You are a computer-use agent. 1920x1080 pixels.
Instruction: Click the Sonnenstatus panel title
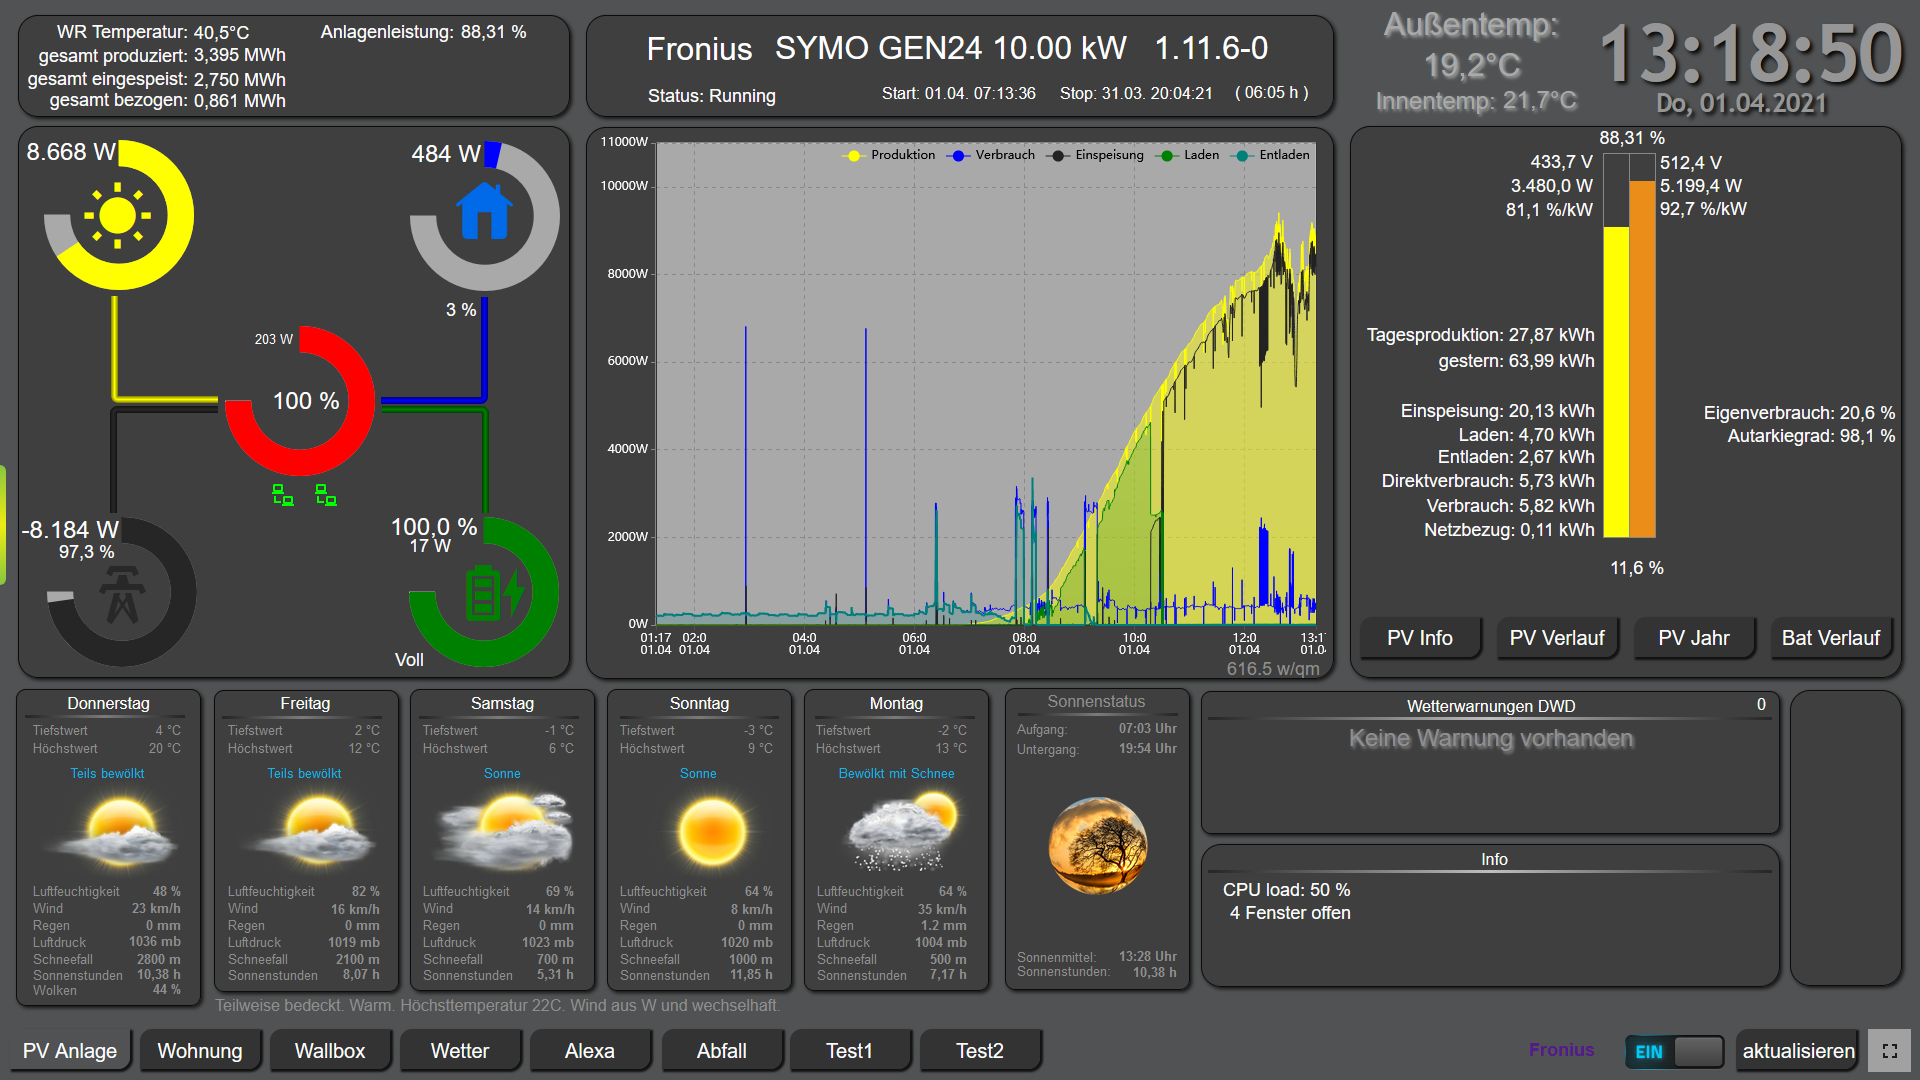[x=1096, y=702]
